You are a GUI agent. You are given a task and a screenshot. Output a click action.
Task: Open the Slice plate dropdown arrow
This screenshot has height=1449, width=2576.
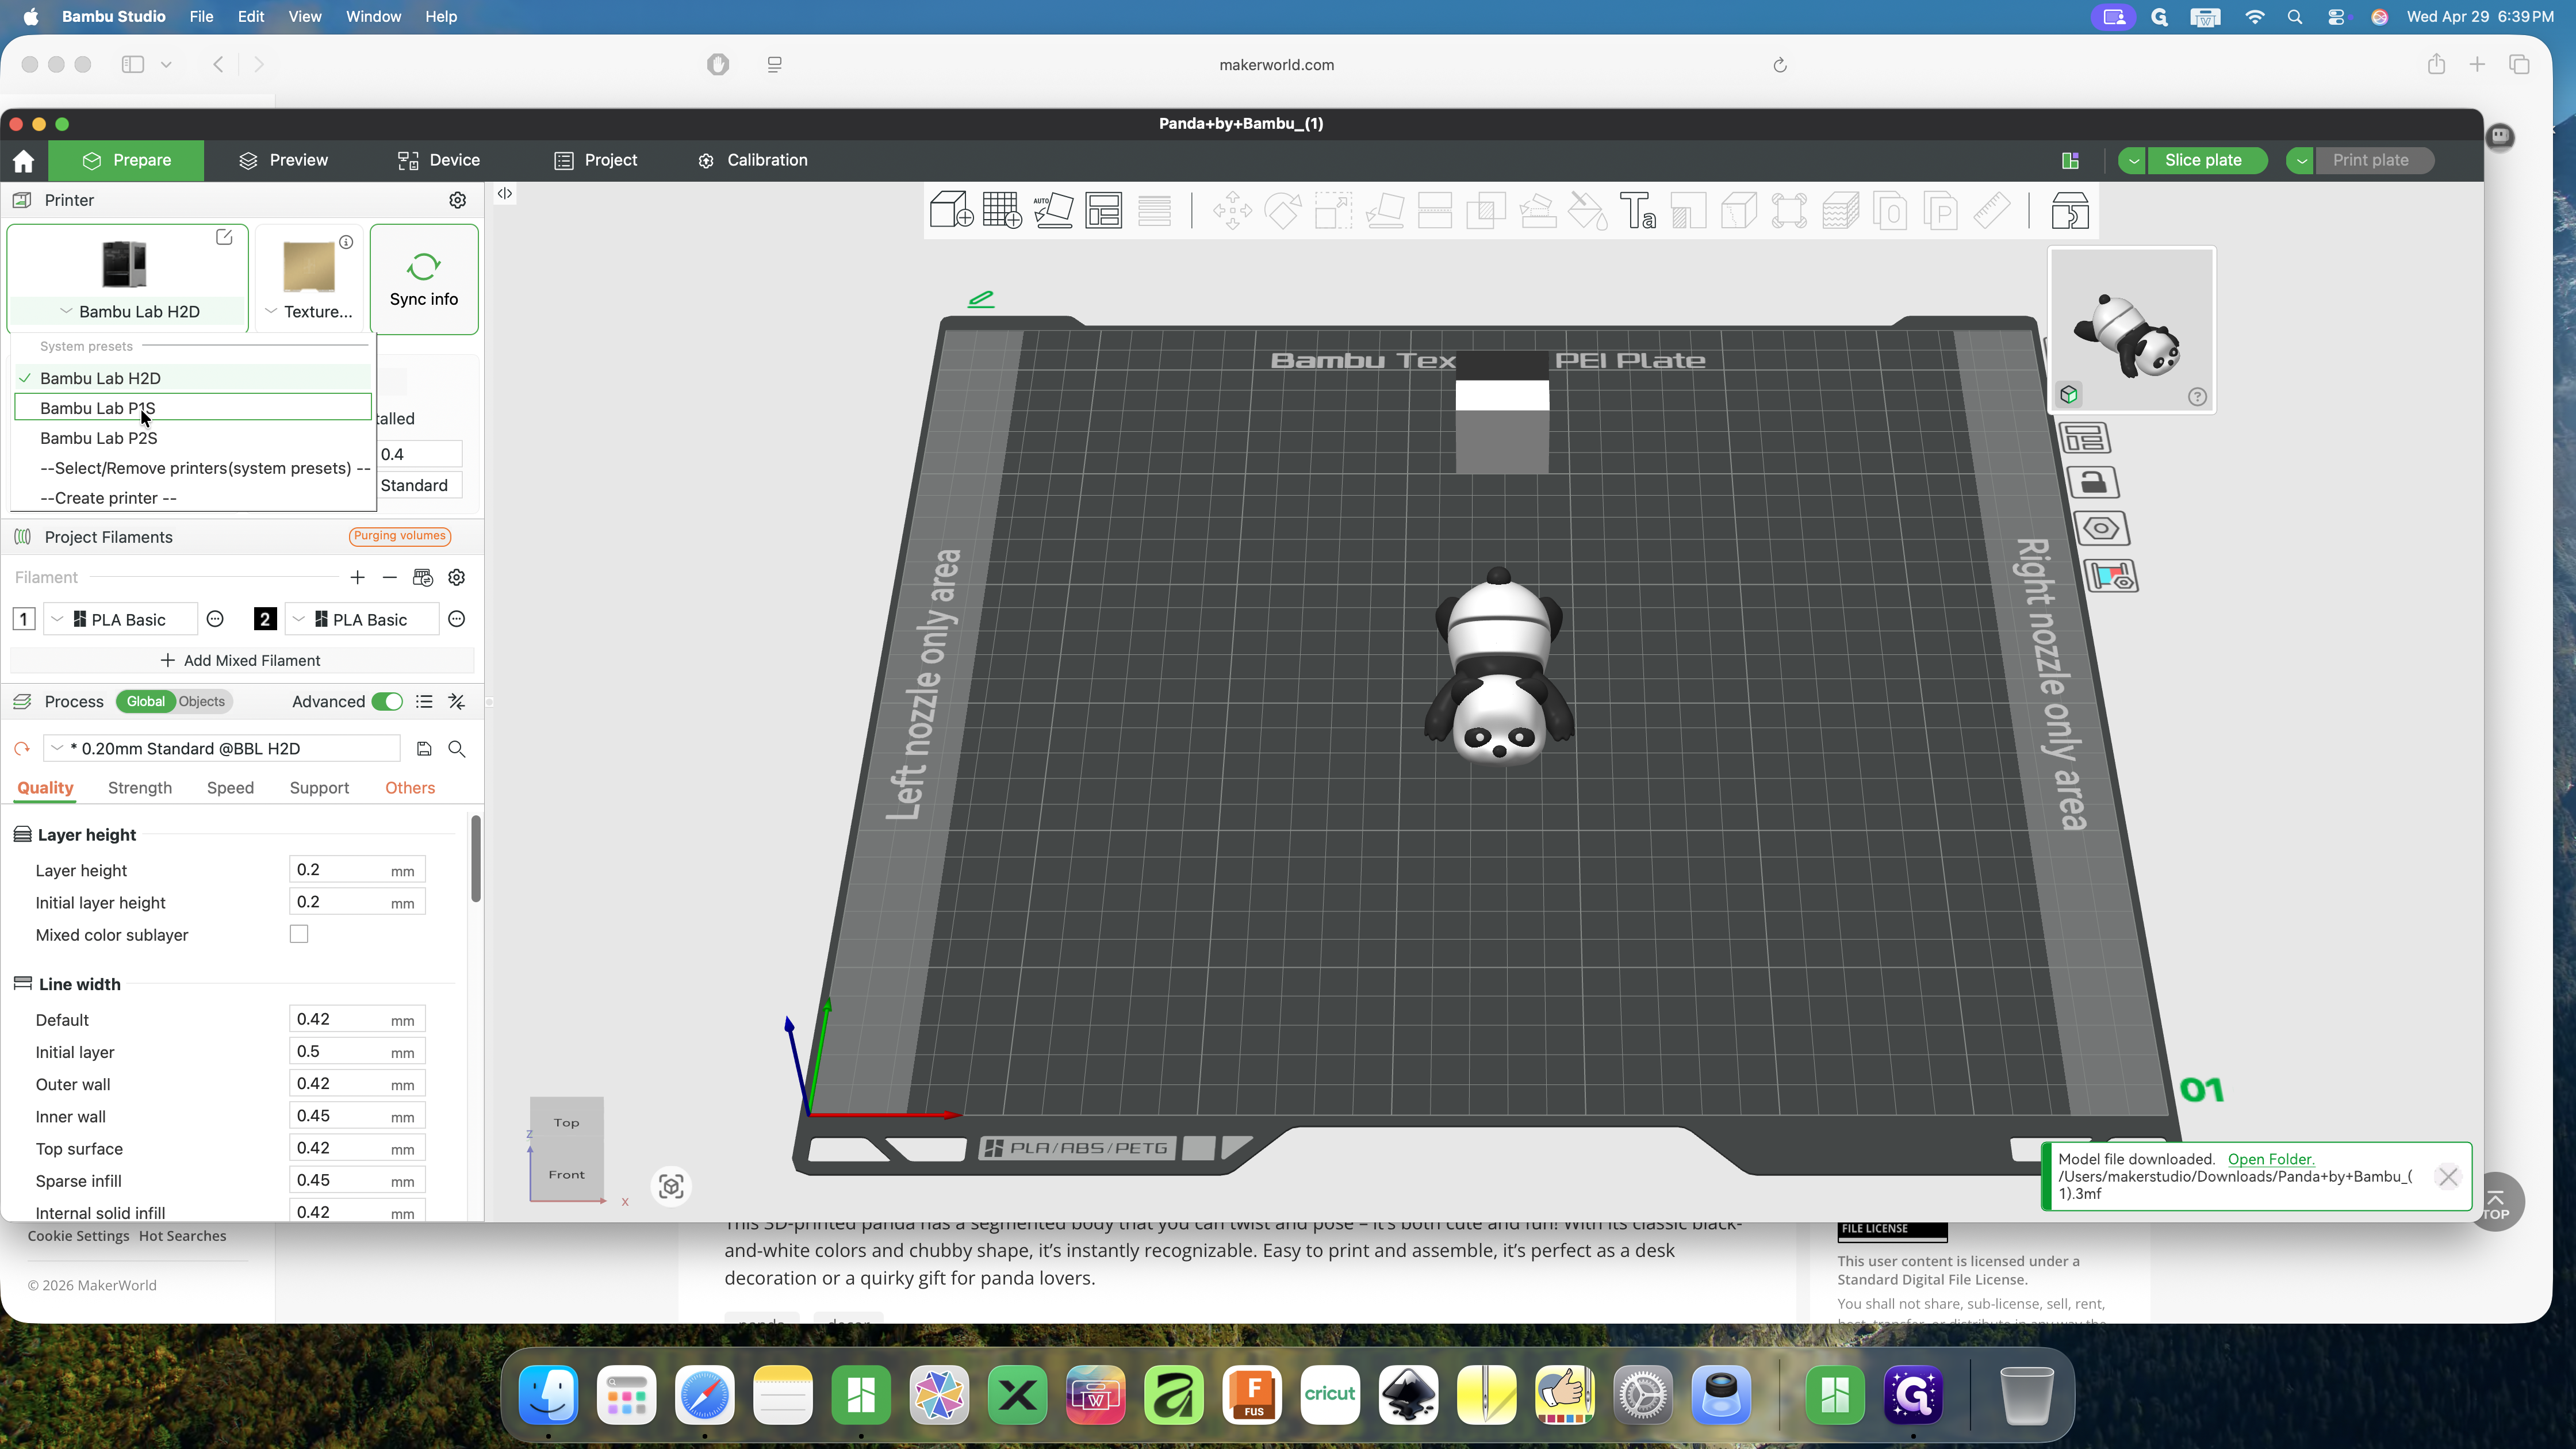pyautogui.click(x=2132, y=160)
